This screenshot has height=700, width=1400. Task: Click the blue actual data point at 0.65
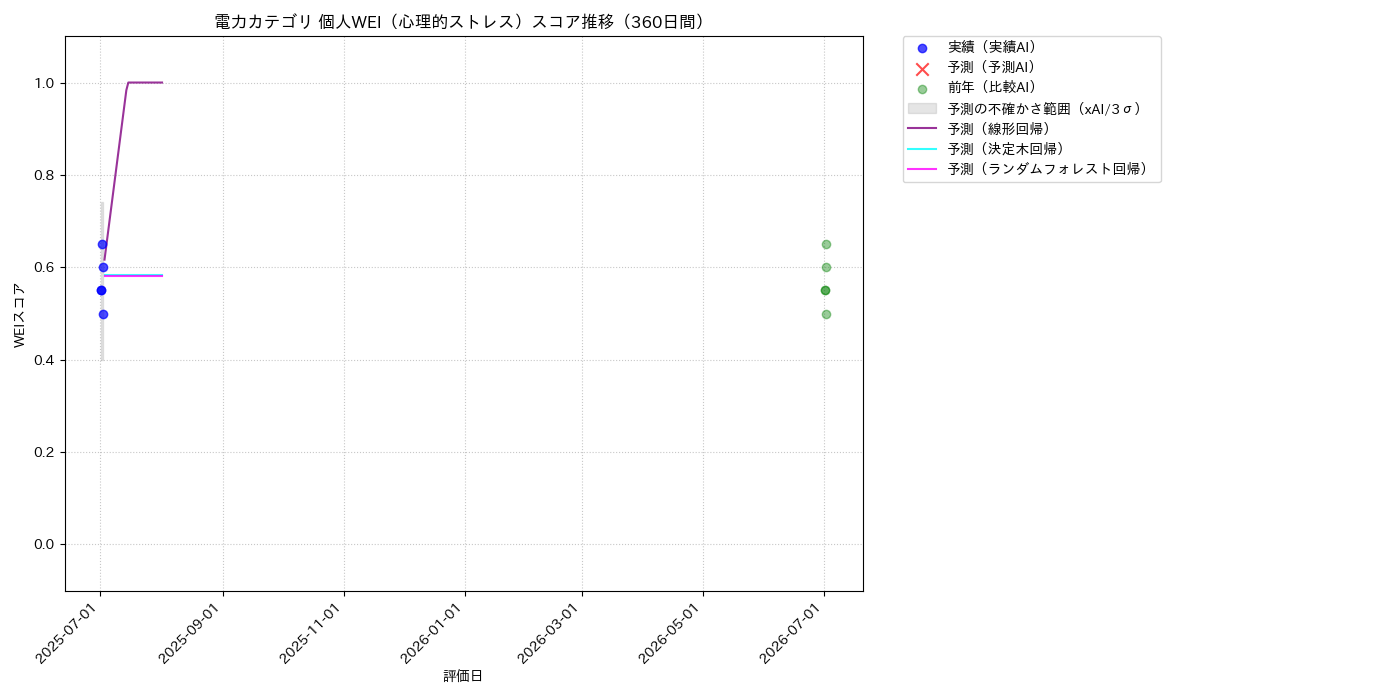pos(102,244)
